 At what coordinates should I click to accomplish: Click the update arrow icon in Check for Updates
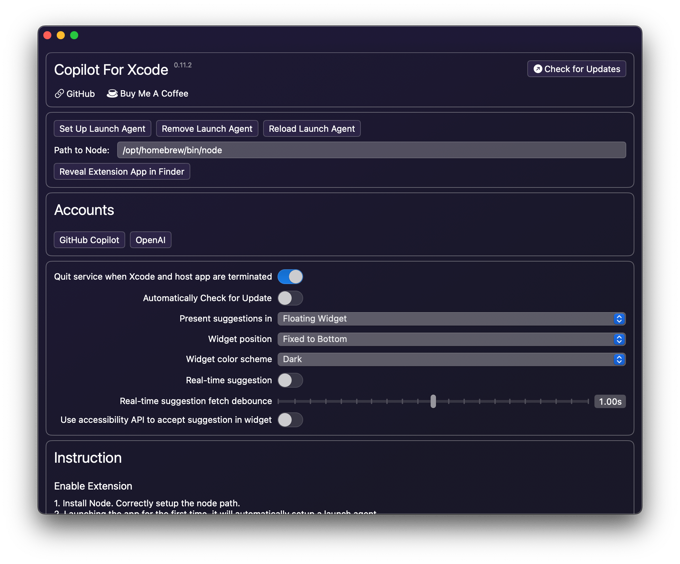[538, 69]
